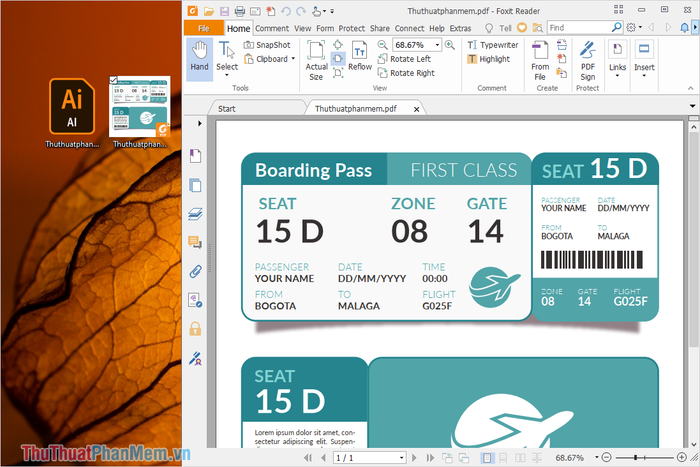This screenshot has width=700, height=467.
Task: Open the Digital Signatures panel icon
Action: click(x=195, y=358)
